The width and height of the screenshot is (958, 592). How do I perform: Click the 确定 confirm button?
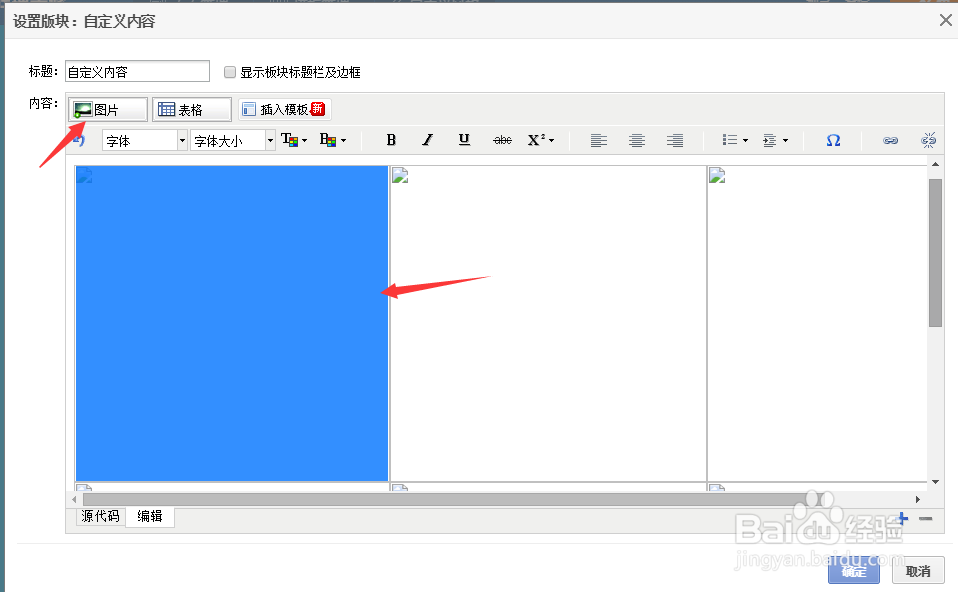point(854,571)
